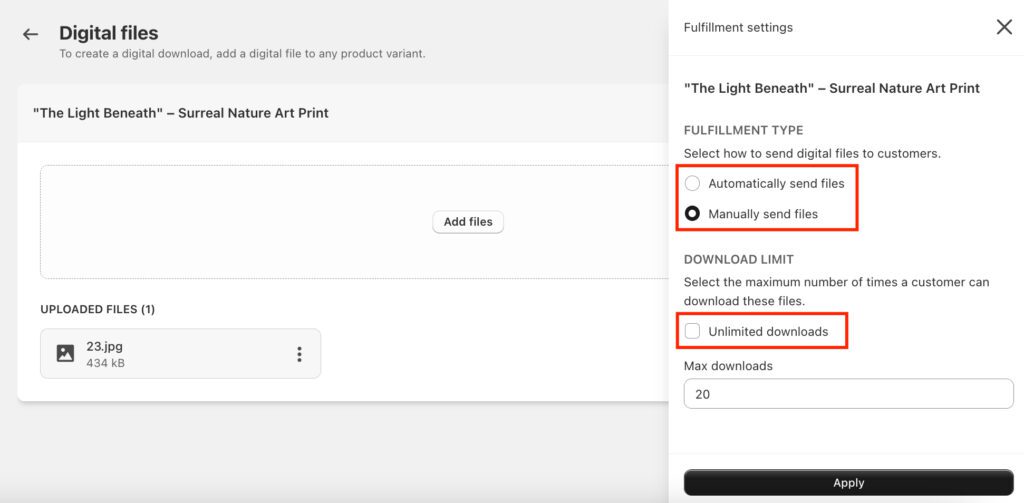1024x503 pixels.
Task: Click the DOWNLOAD LIMIT section heading
Action: click(738, 260)
